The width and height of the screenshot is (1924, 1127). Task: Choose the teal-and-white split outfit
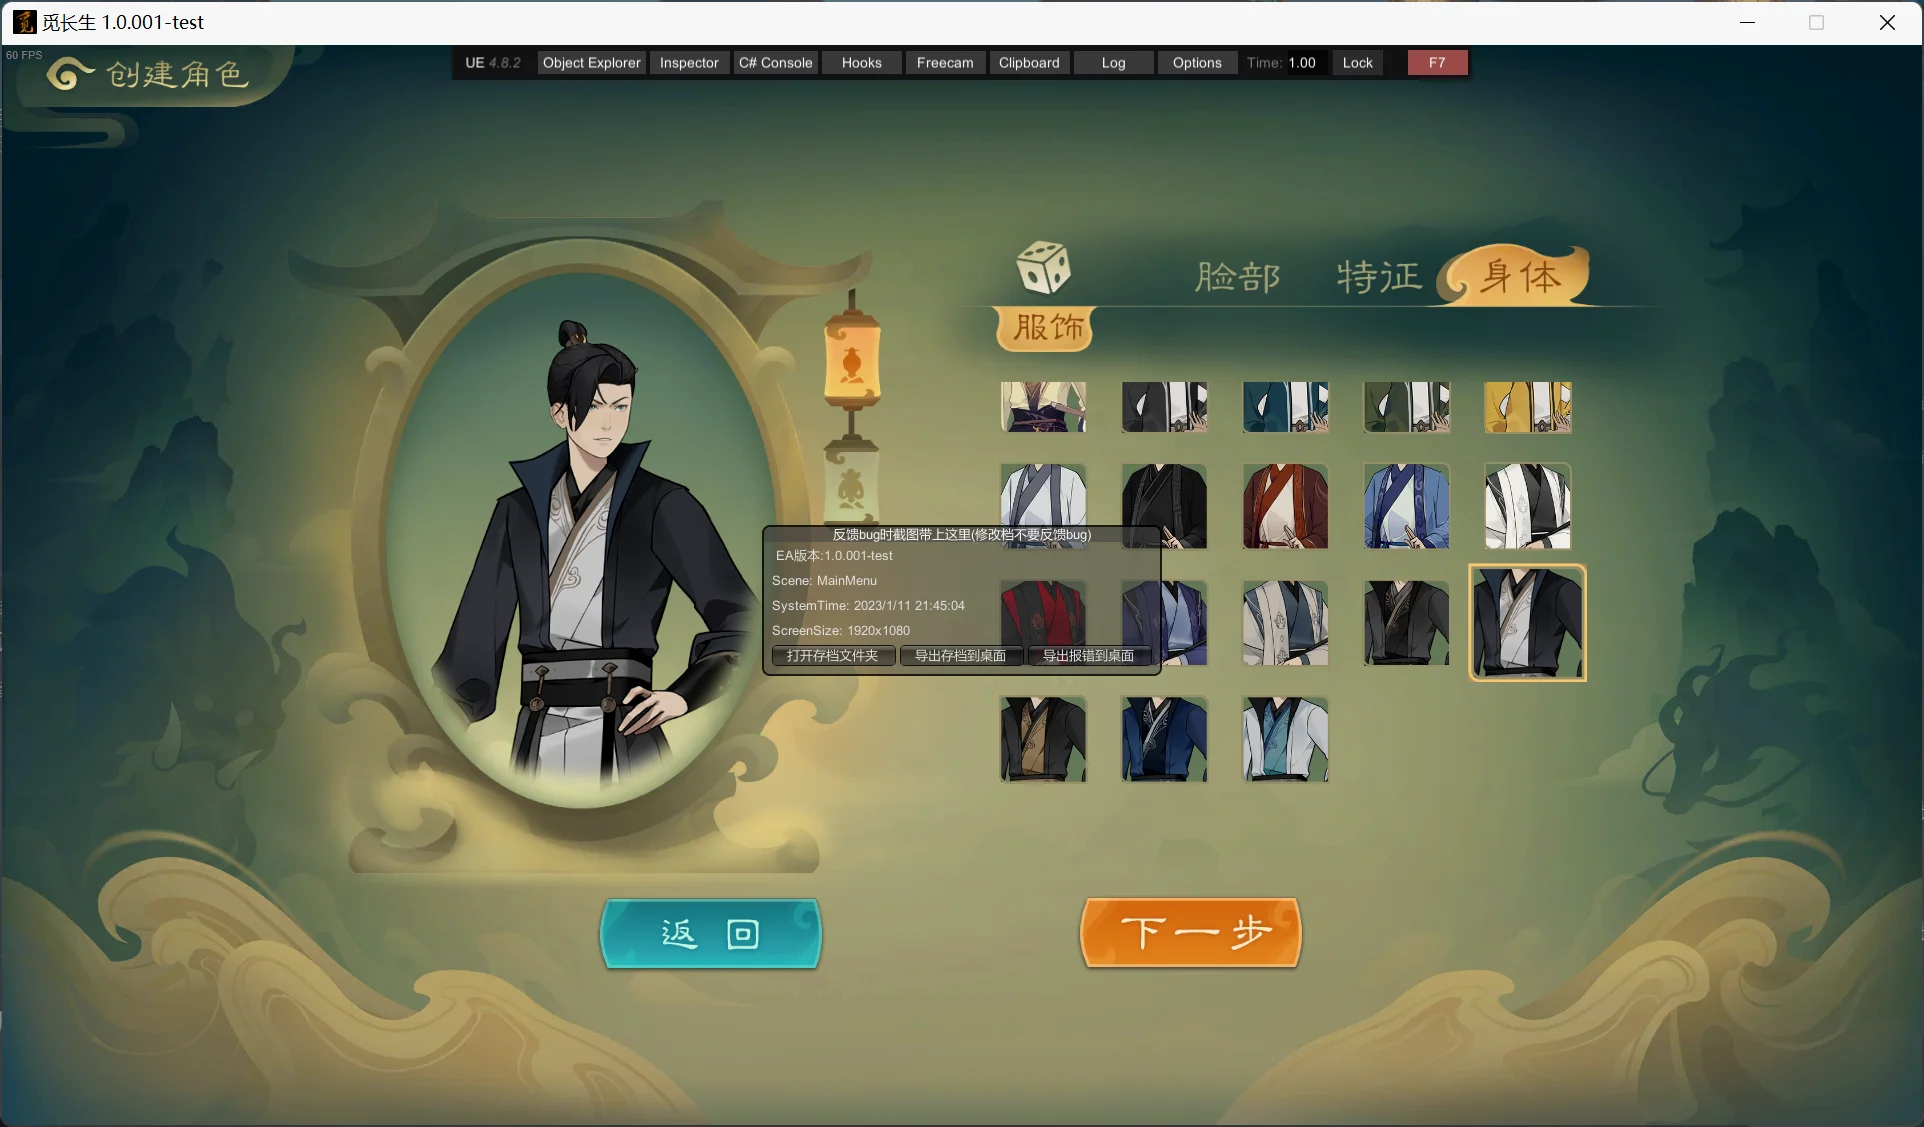1285,407
